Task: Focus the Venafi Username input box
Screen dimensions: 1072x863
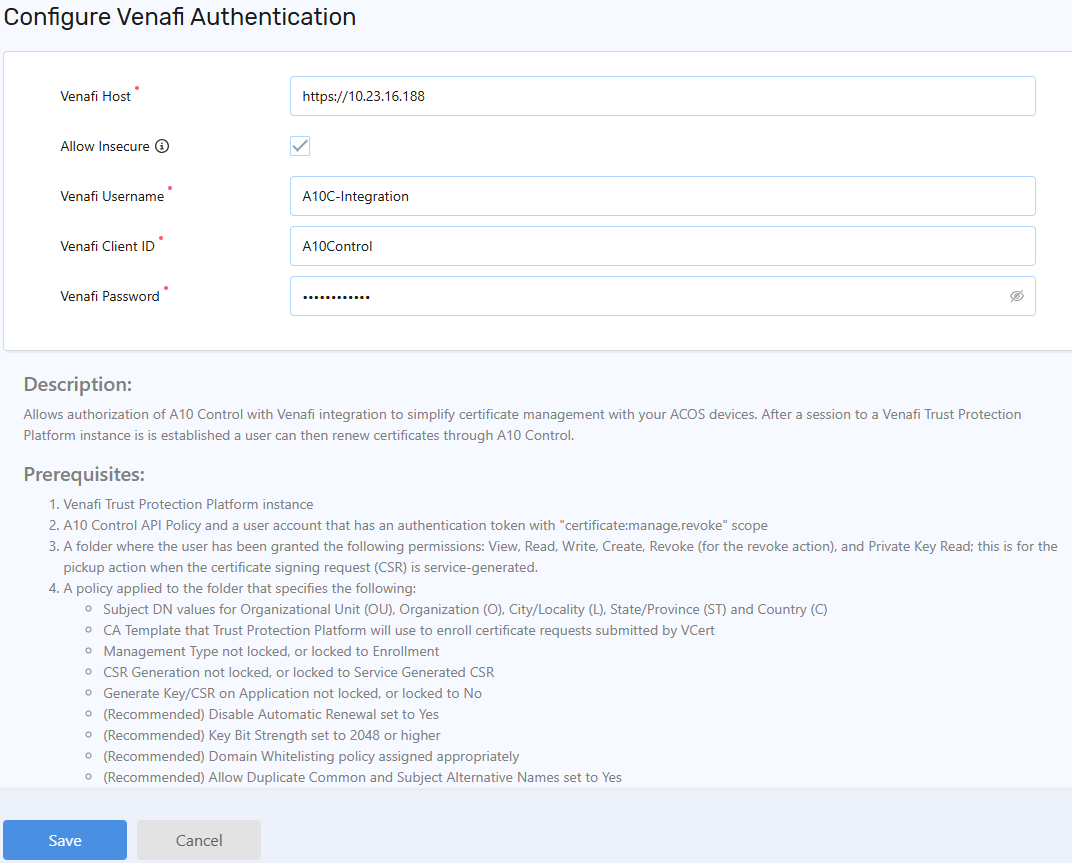Action: pos(662,196)
